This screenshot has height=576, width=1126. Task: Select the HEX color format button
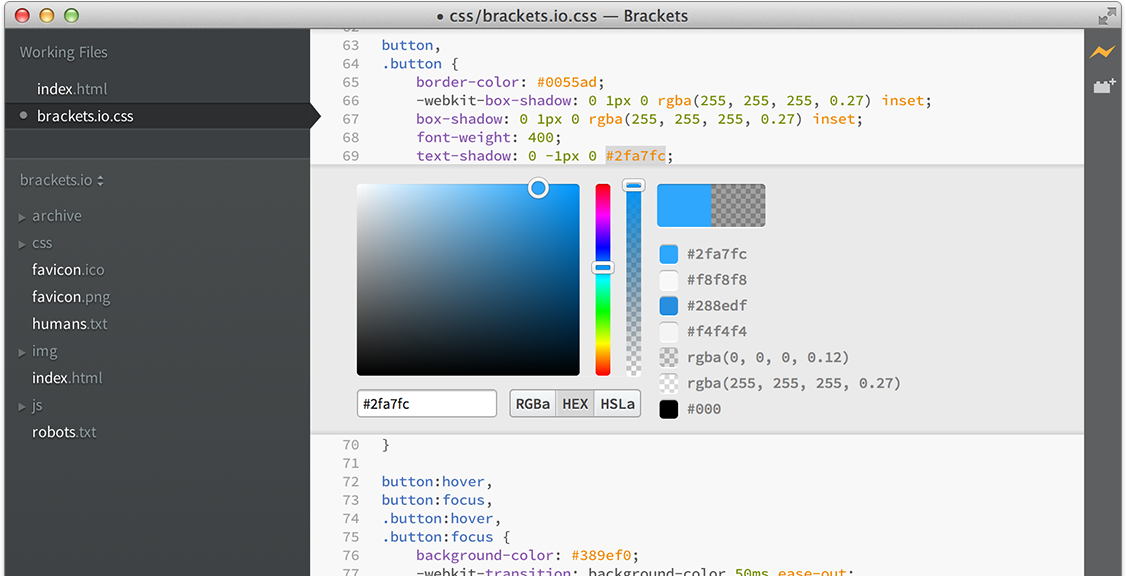(x=575, y=404)
